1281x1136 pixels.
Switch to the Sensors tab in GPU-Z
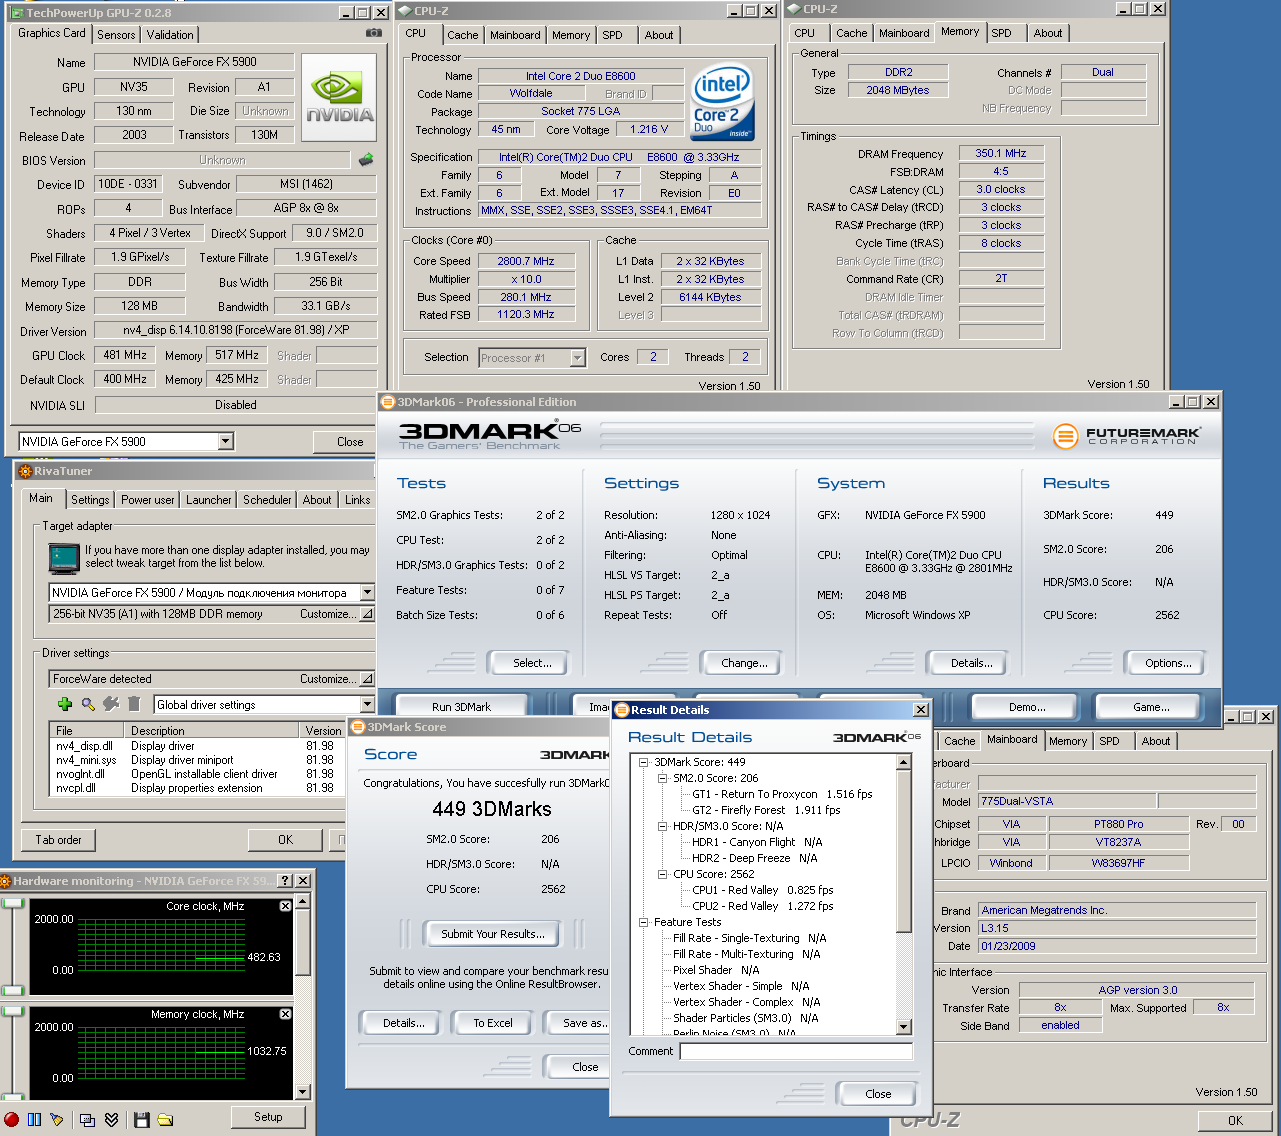click(116, 35)
